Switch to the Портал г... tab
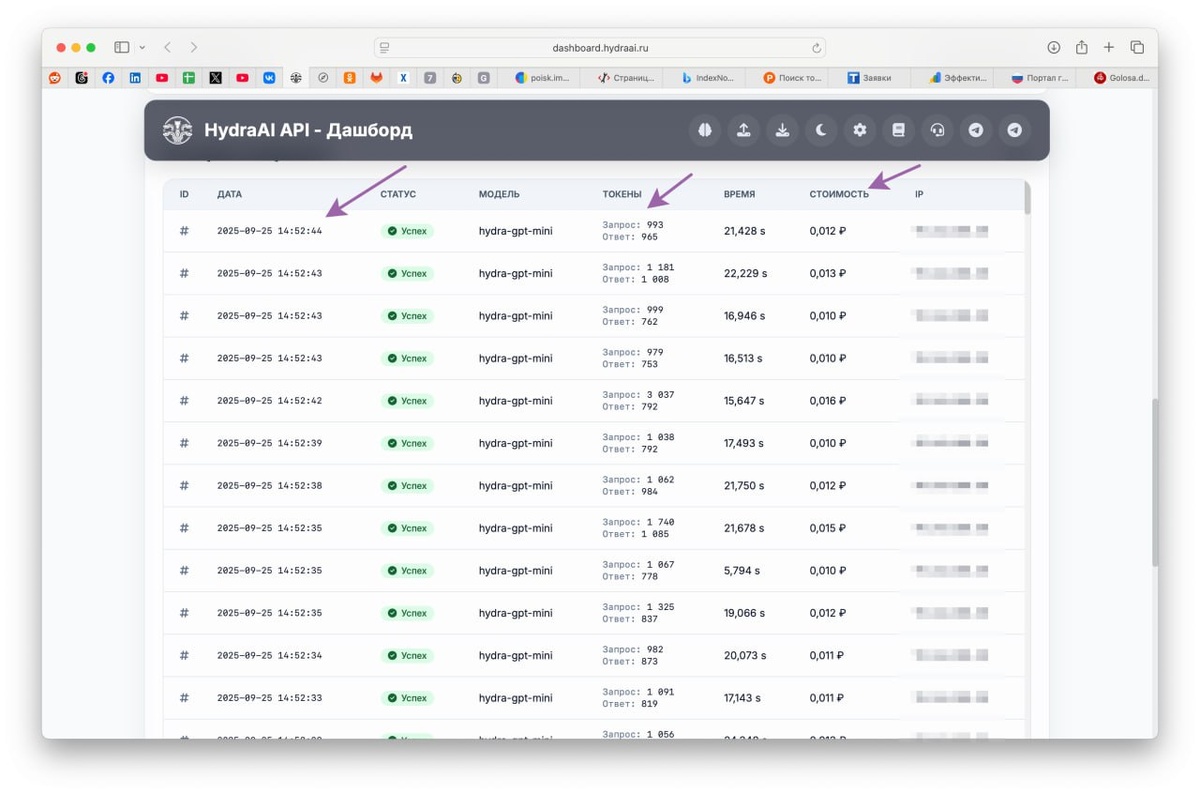Image resolution: width=1200 pixels, height=794 pixels. pyautogui.click(x=1040, y=77)
